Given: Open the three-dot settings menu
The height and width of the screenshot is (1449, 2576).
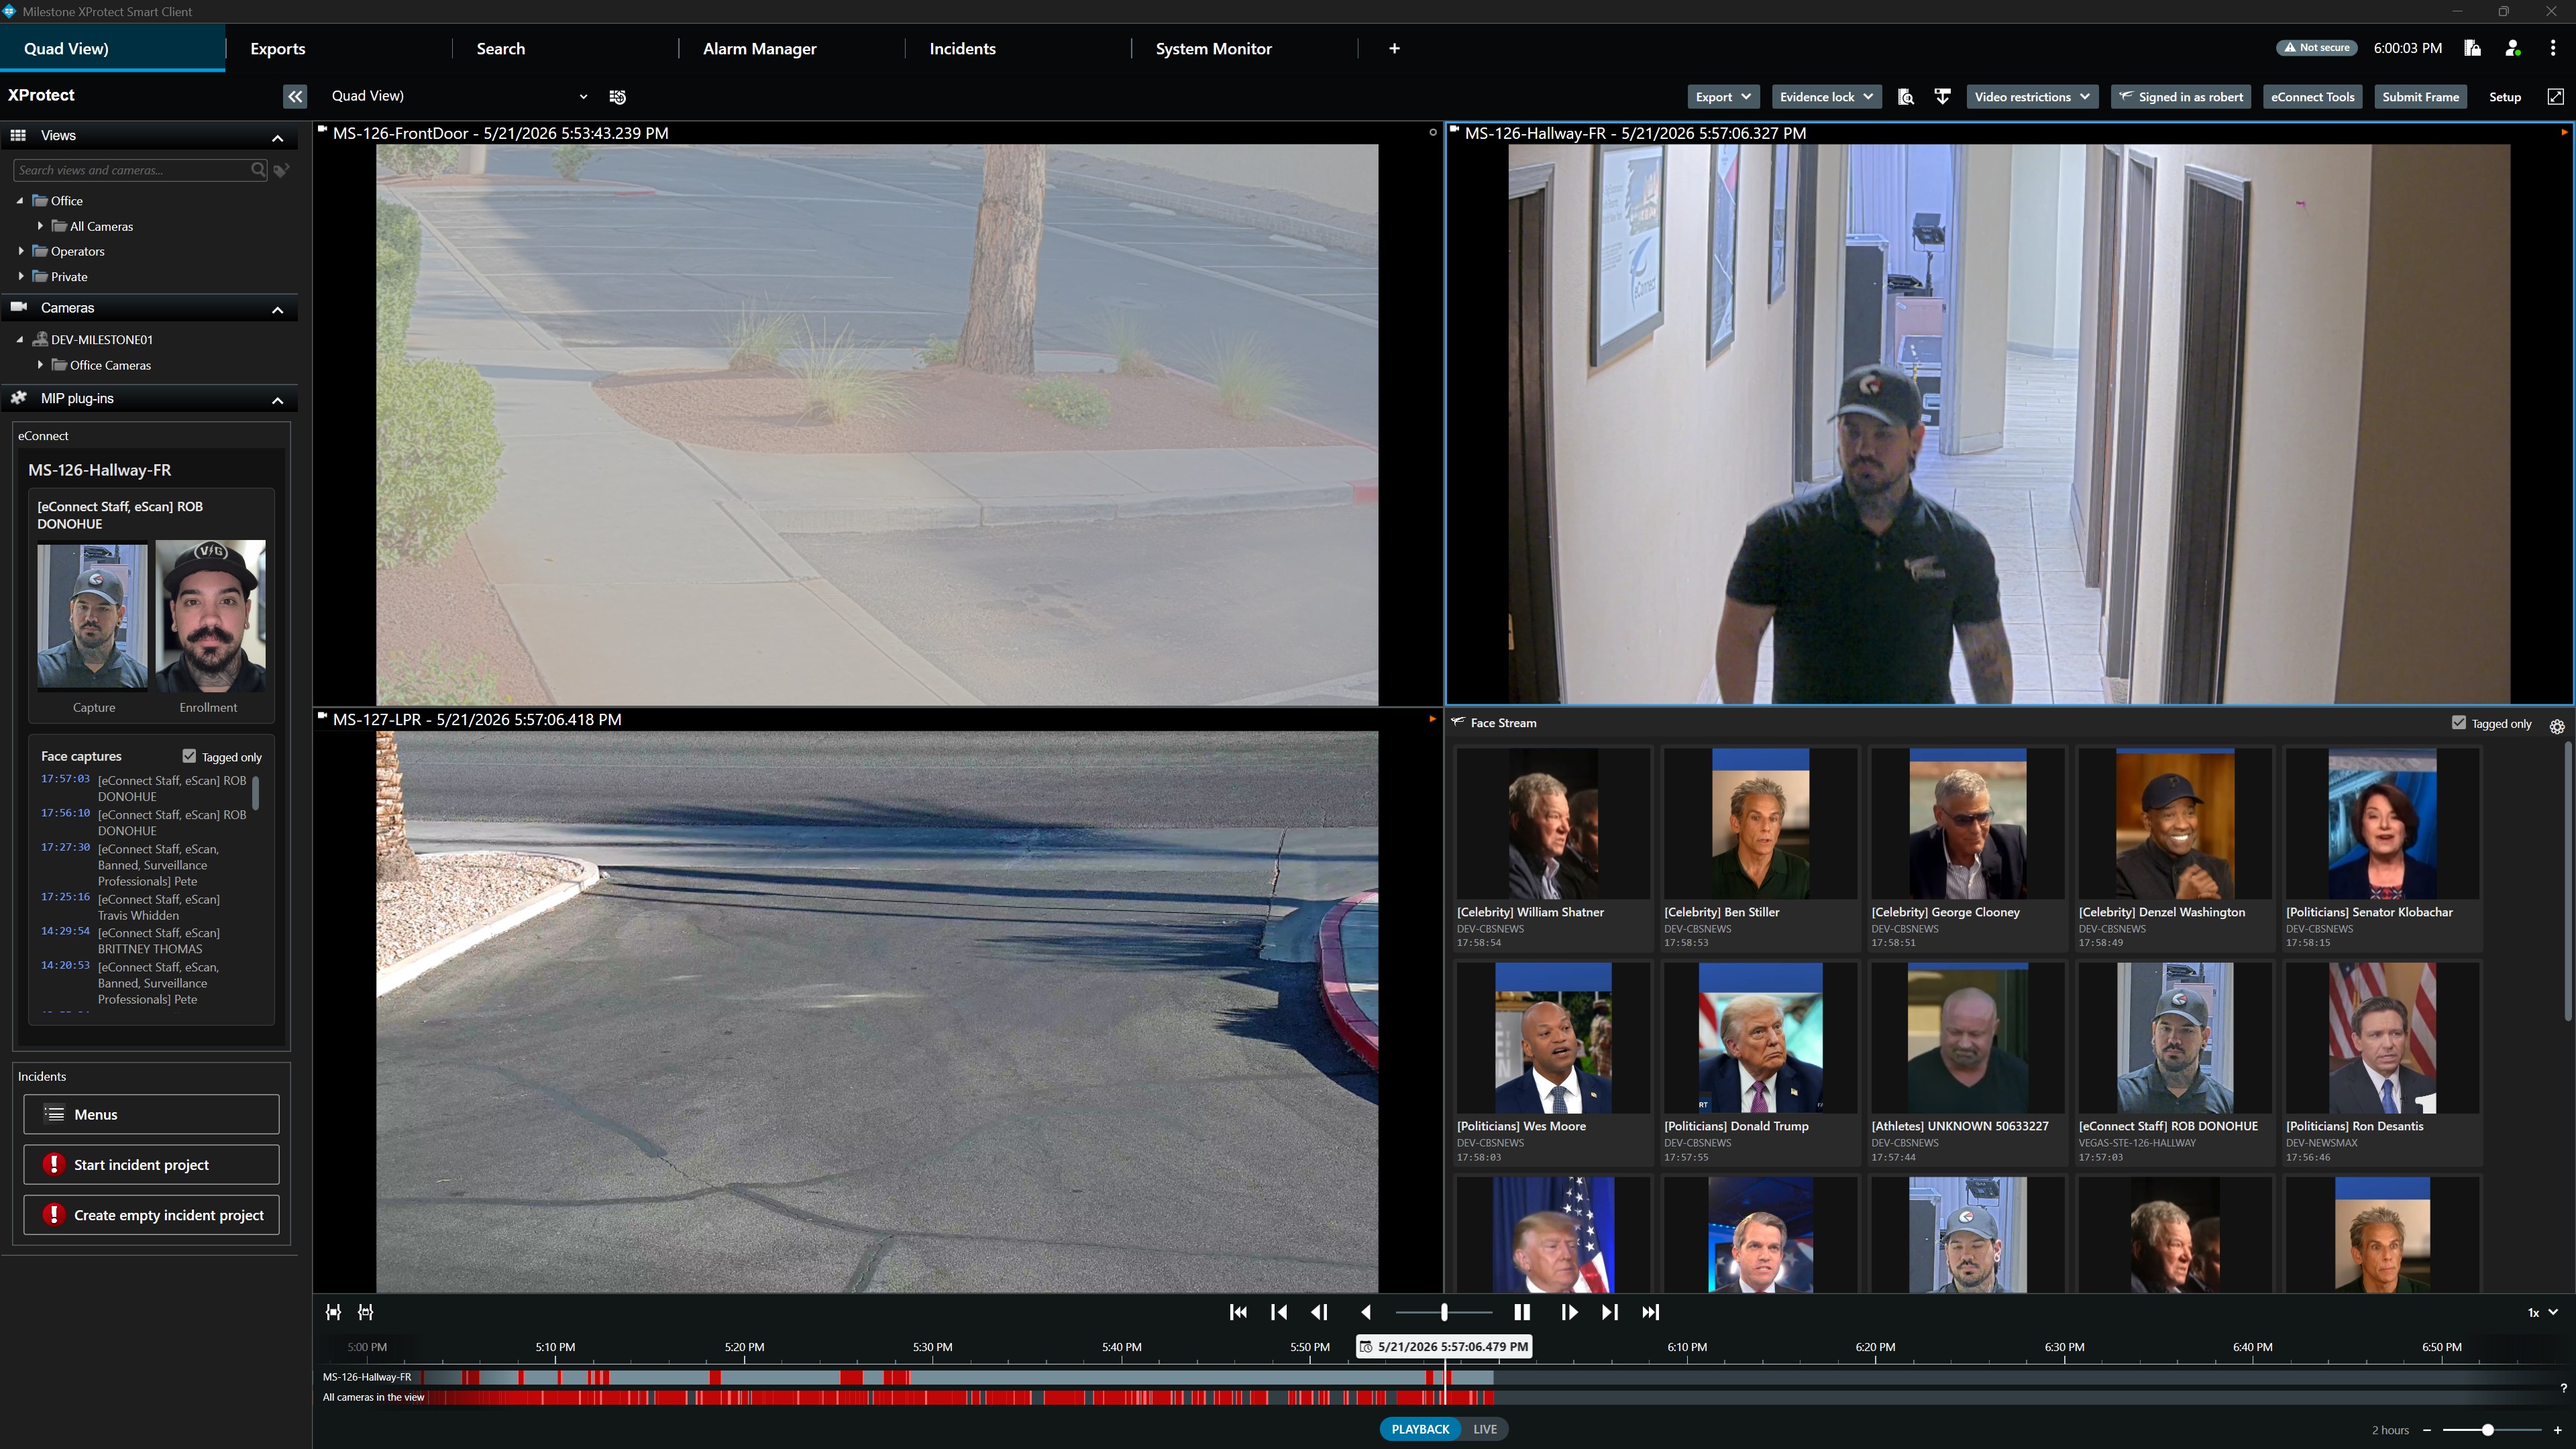Looking at the screenshot, I should [2553, 48].
